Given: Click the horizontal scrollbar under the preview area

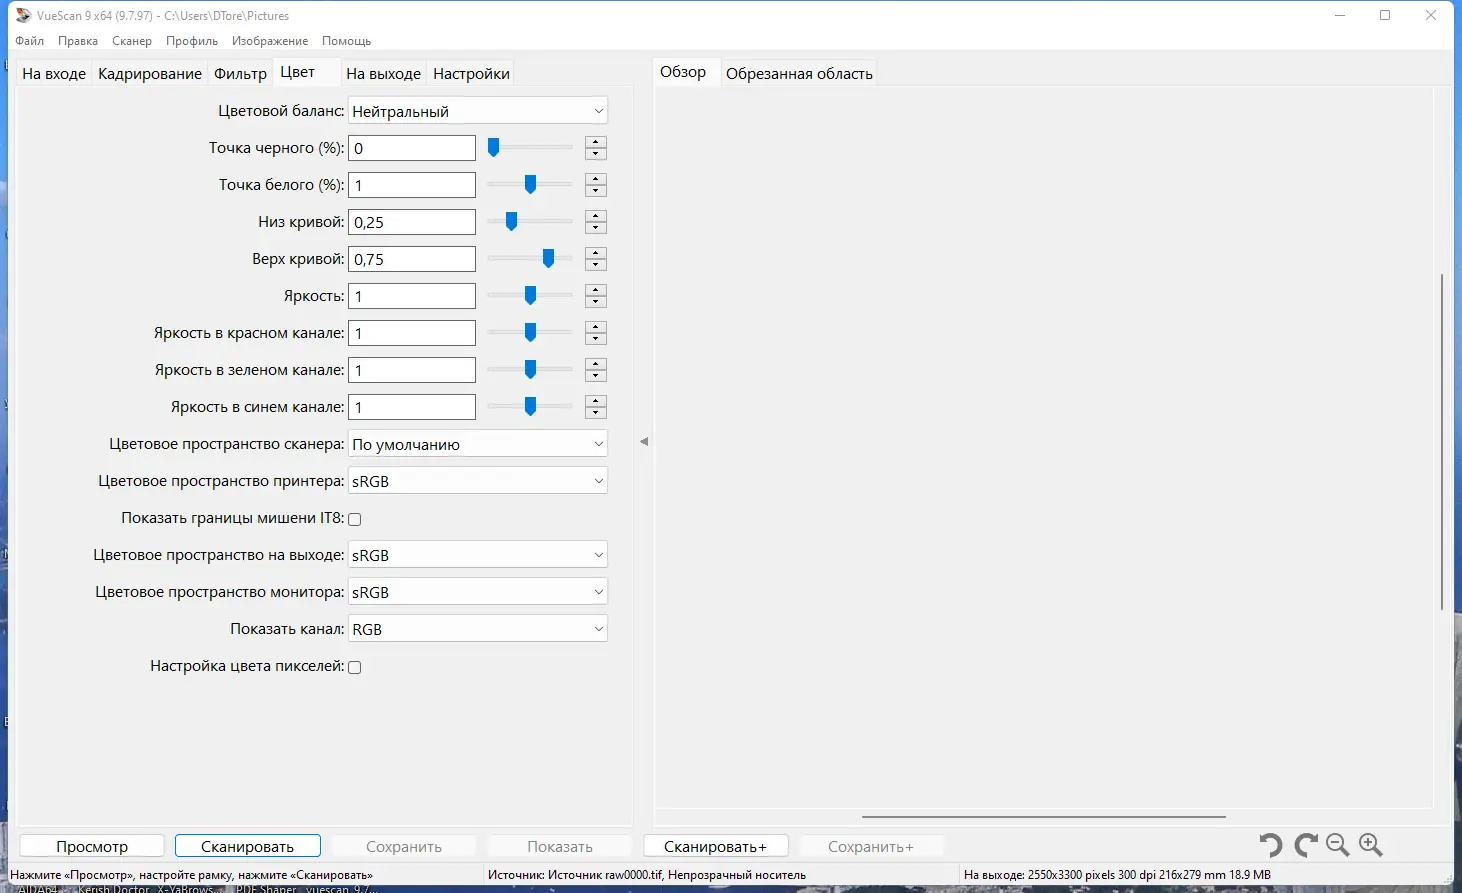Looking at the screenshot, I should pyautogui.click(x=1044, y=817).
